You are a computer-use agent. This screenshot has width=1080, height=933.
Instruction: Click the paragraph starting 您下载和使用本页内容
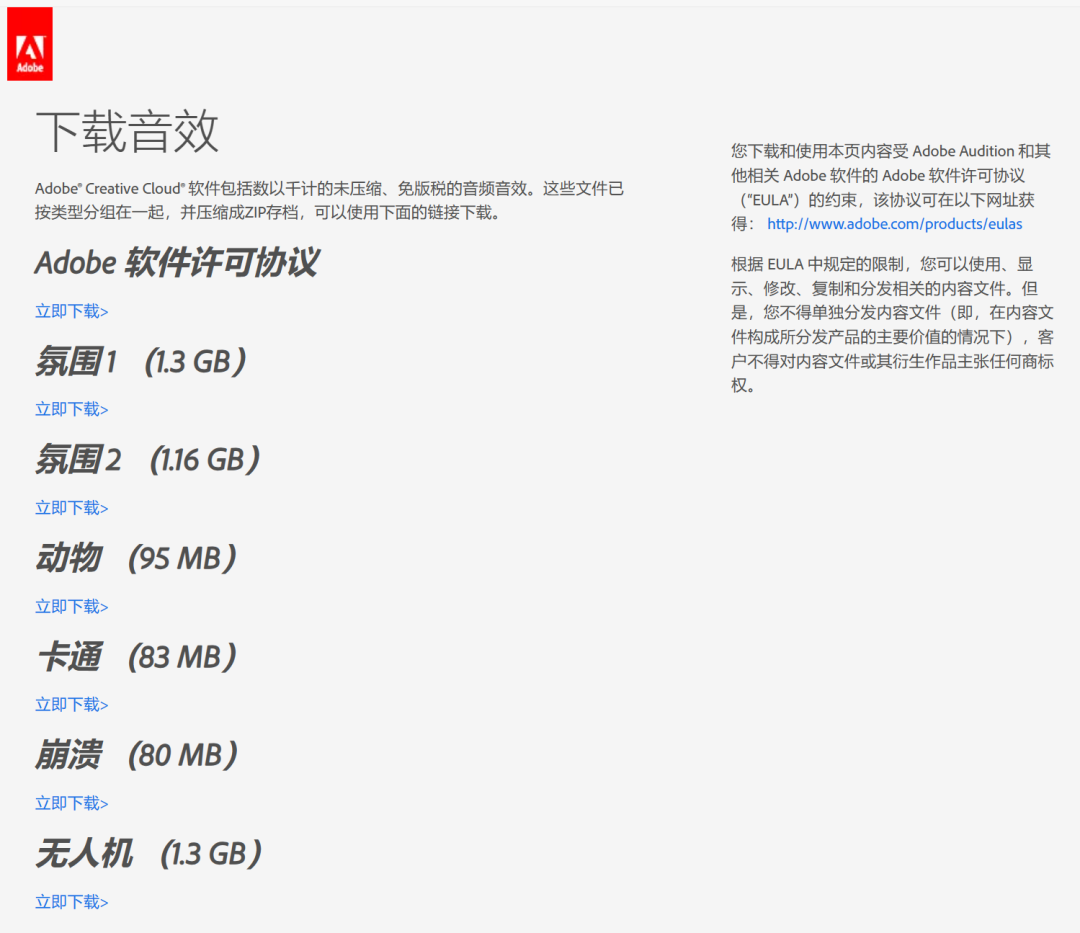(891, 187)
